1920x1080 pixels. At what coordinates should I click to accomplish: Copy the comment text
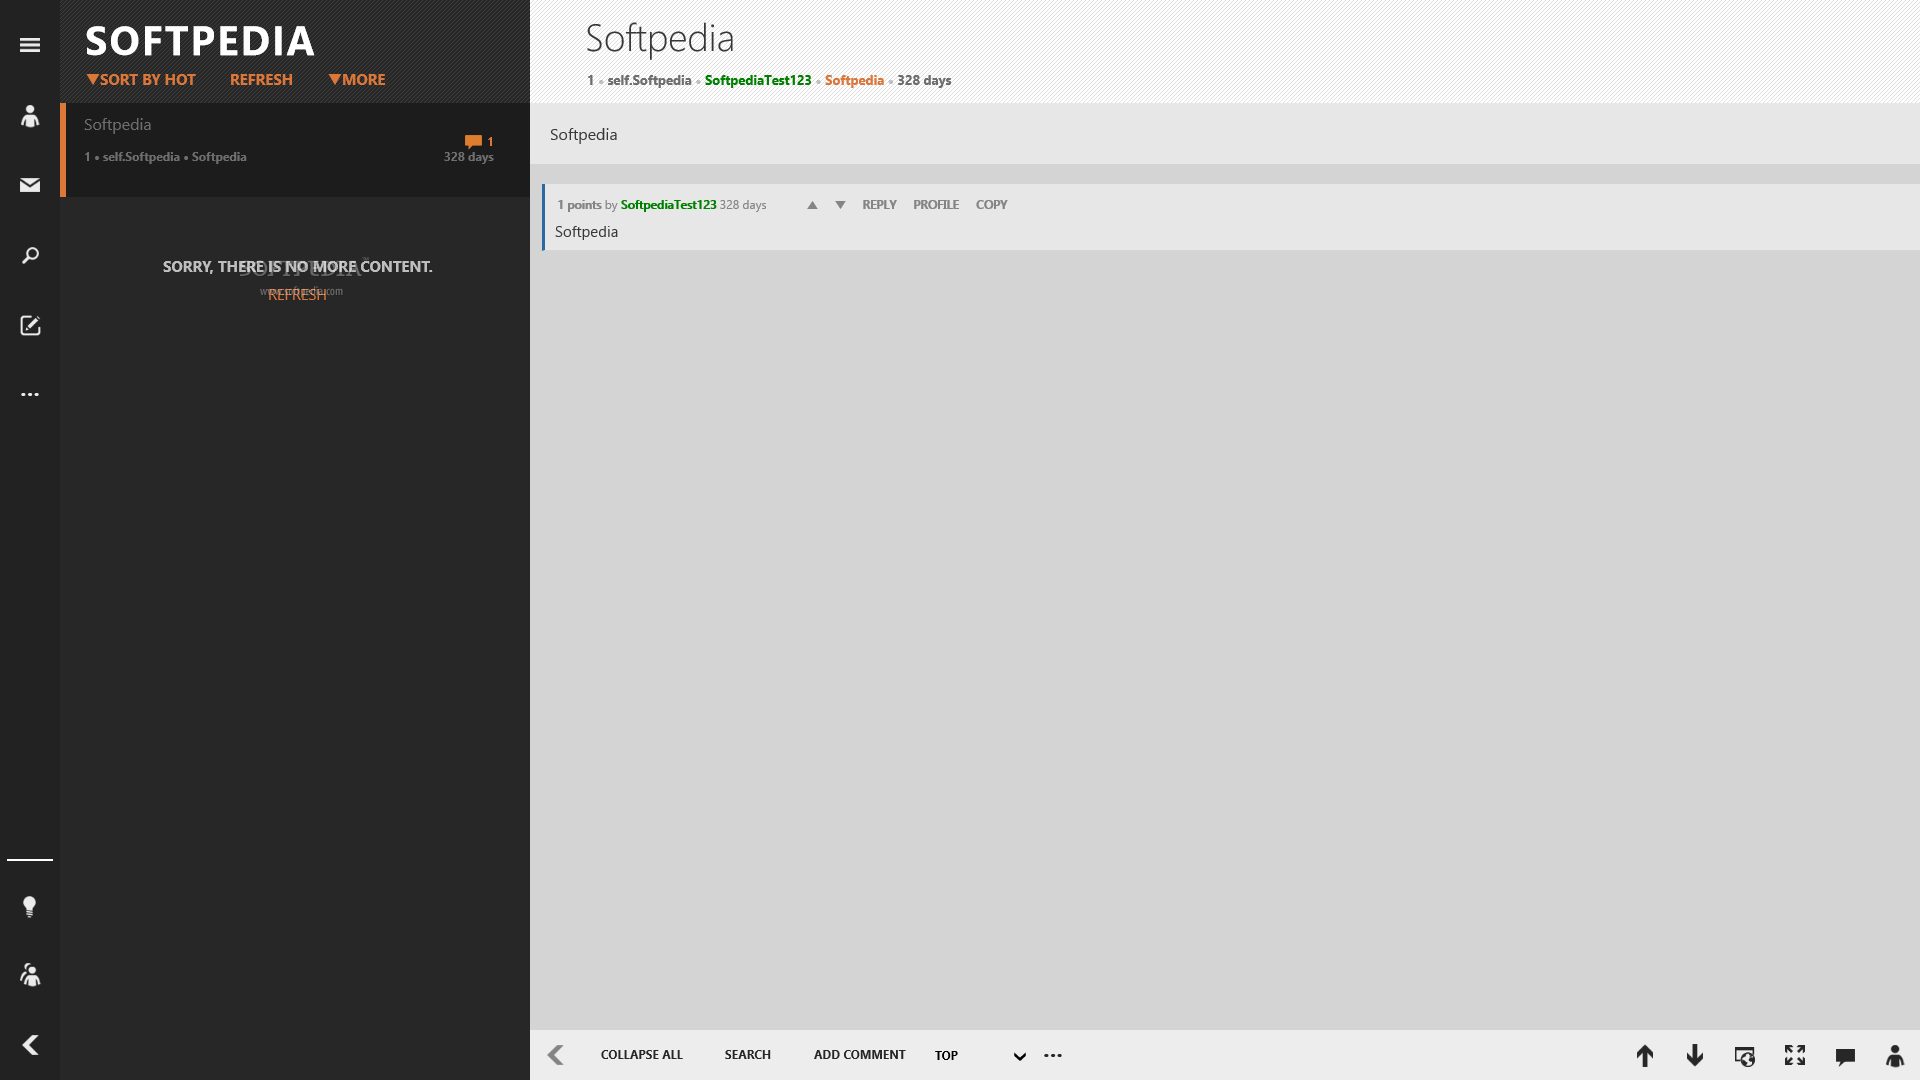coord(992,204)
